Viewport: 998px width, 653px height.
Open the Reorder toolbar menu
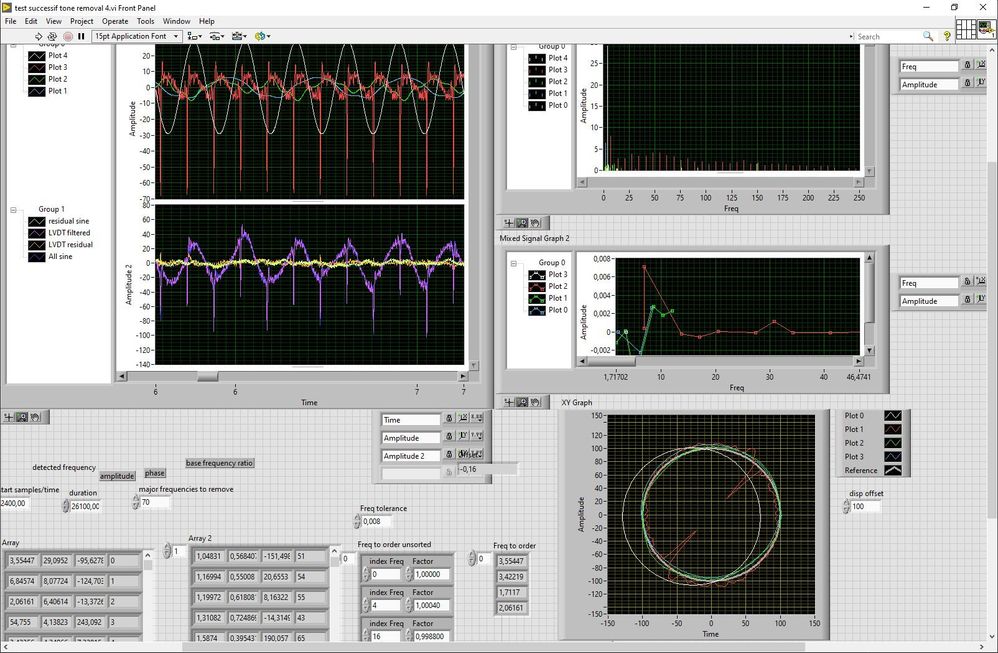pyautogui.click(x=262, y=36)
